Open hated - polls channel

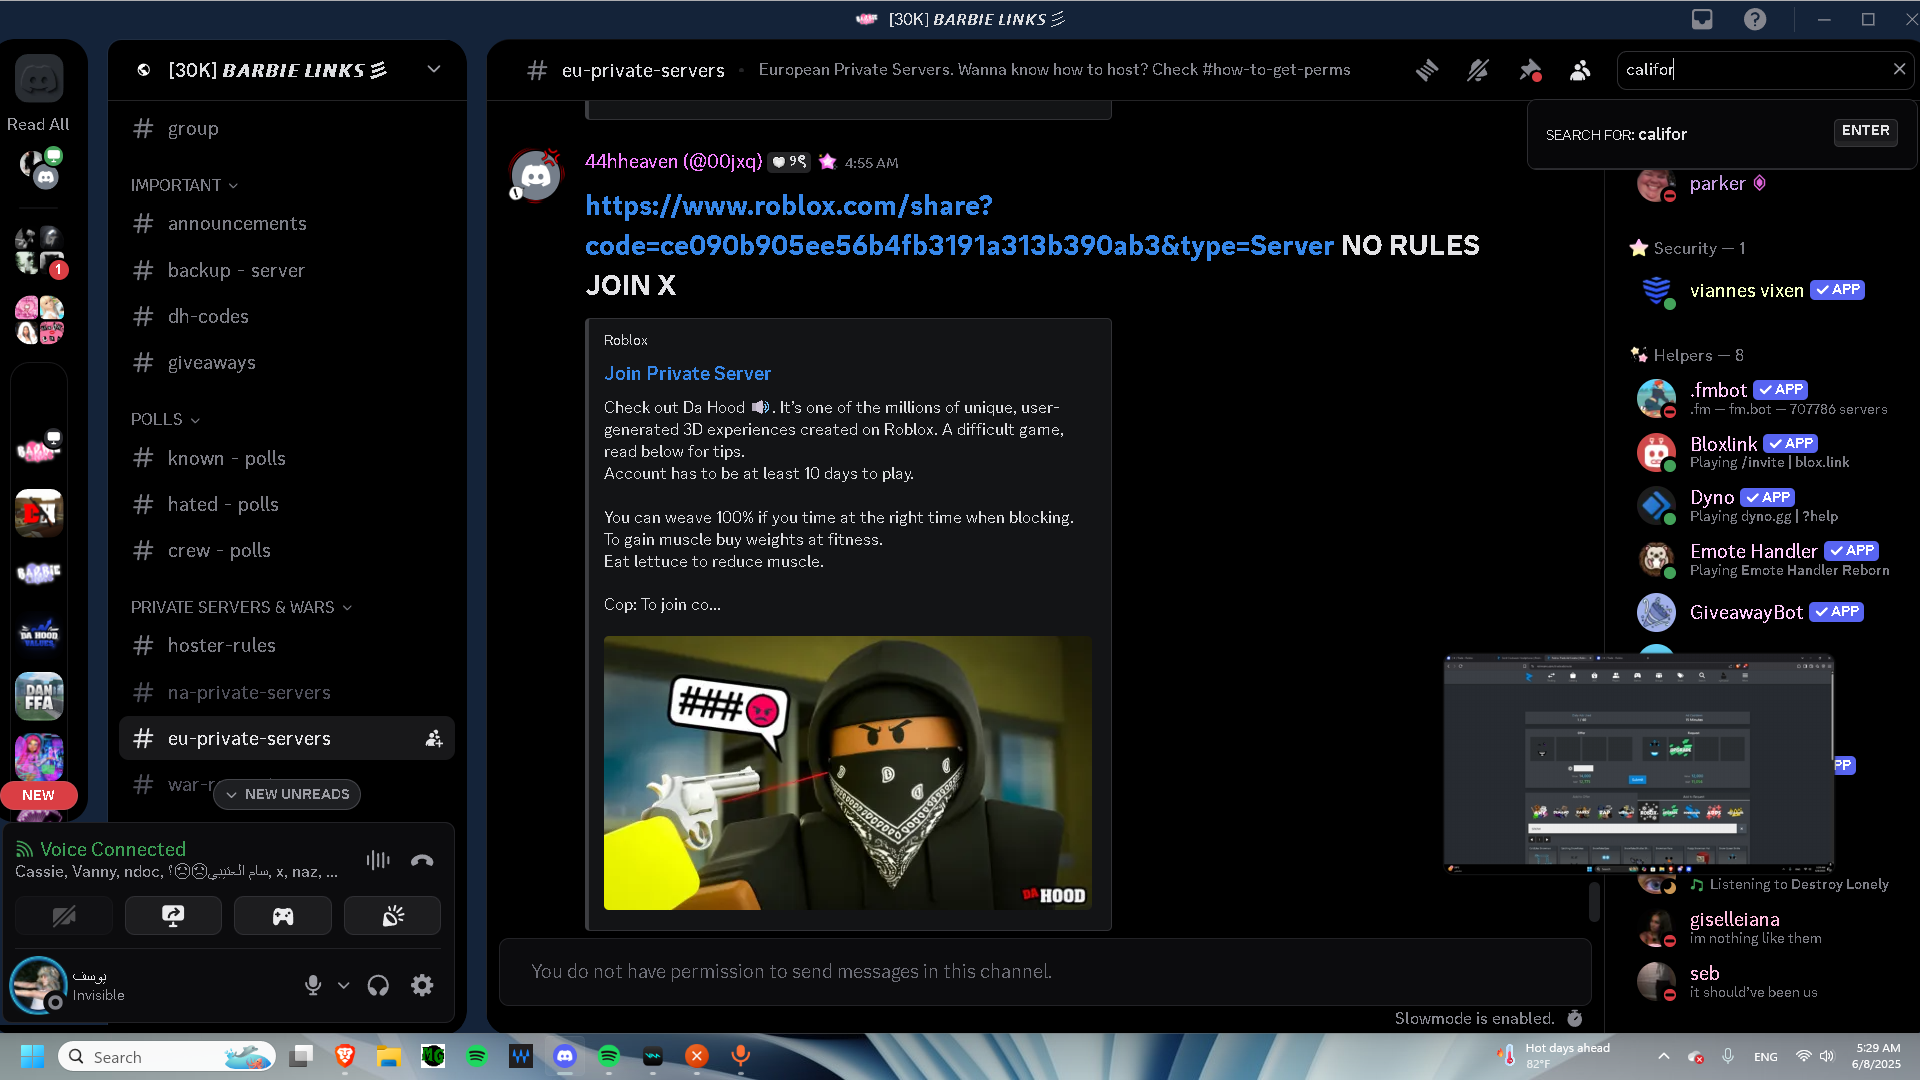286,504
